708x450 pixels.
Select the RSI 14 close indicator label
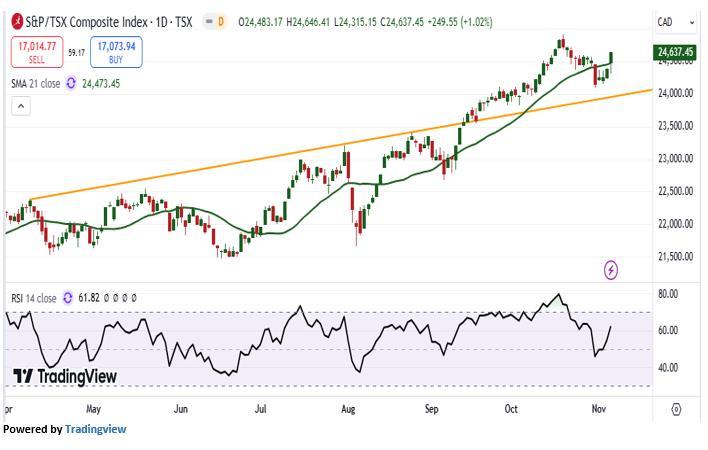point(33,298)
